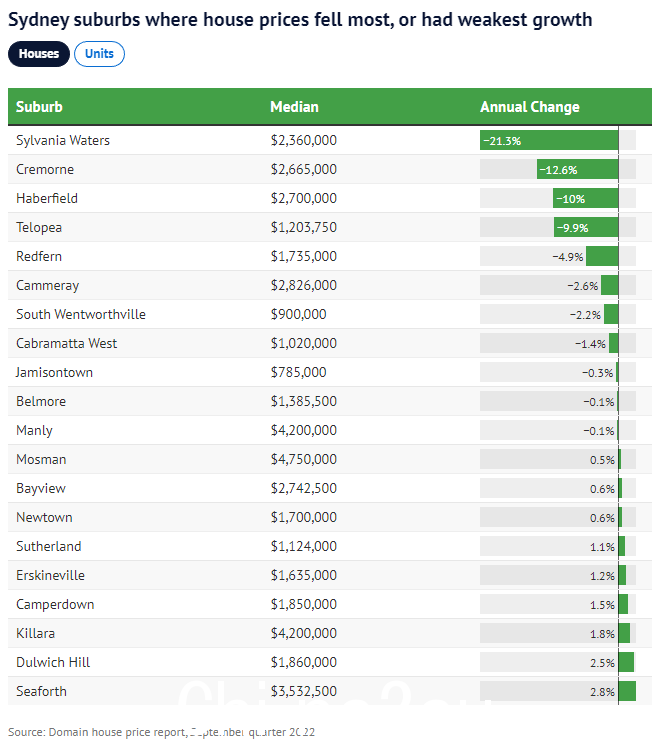Click the chart title about Sydney suburbs
Image resolution: width=669 pixels, height=740 pixels.
[x=300, y=20]
